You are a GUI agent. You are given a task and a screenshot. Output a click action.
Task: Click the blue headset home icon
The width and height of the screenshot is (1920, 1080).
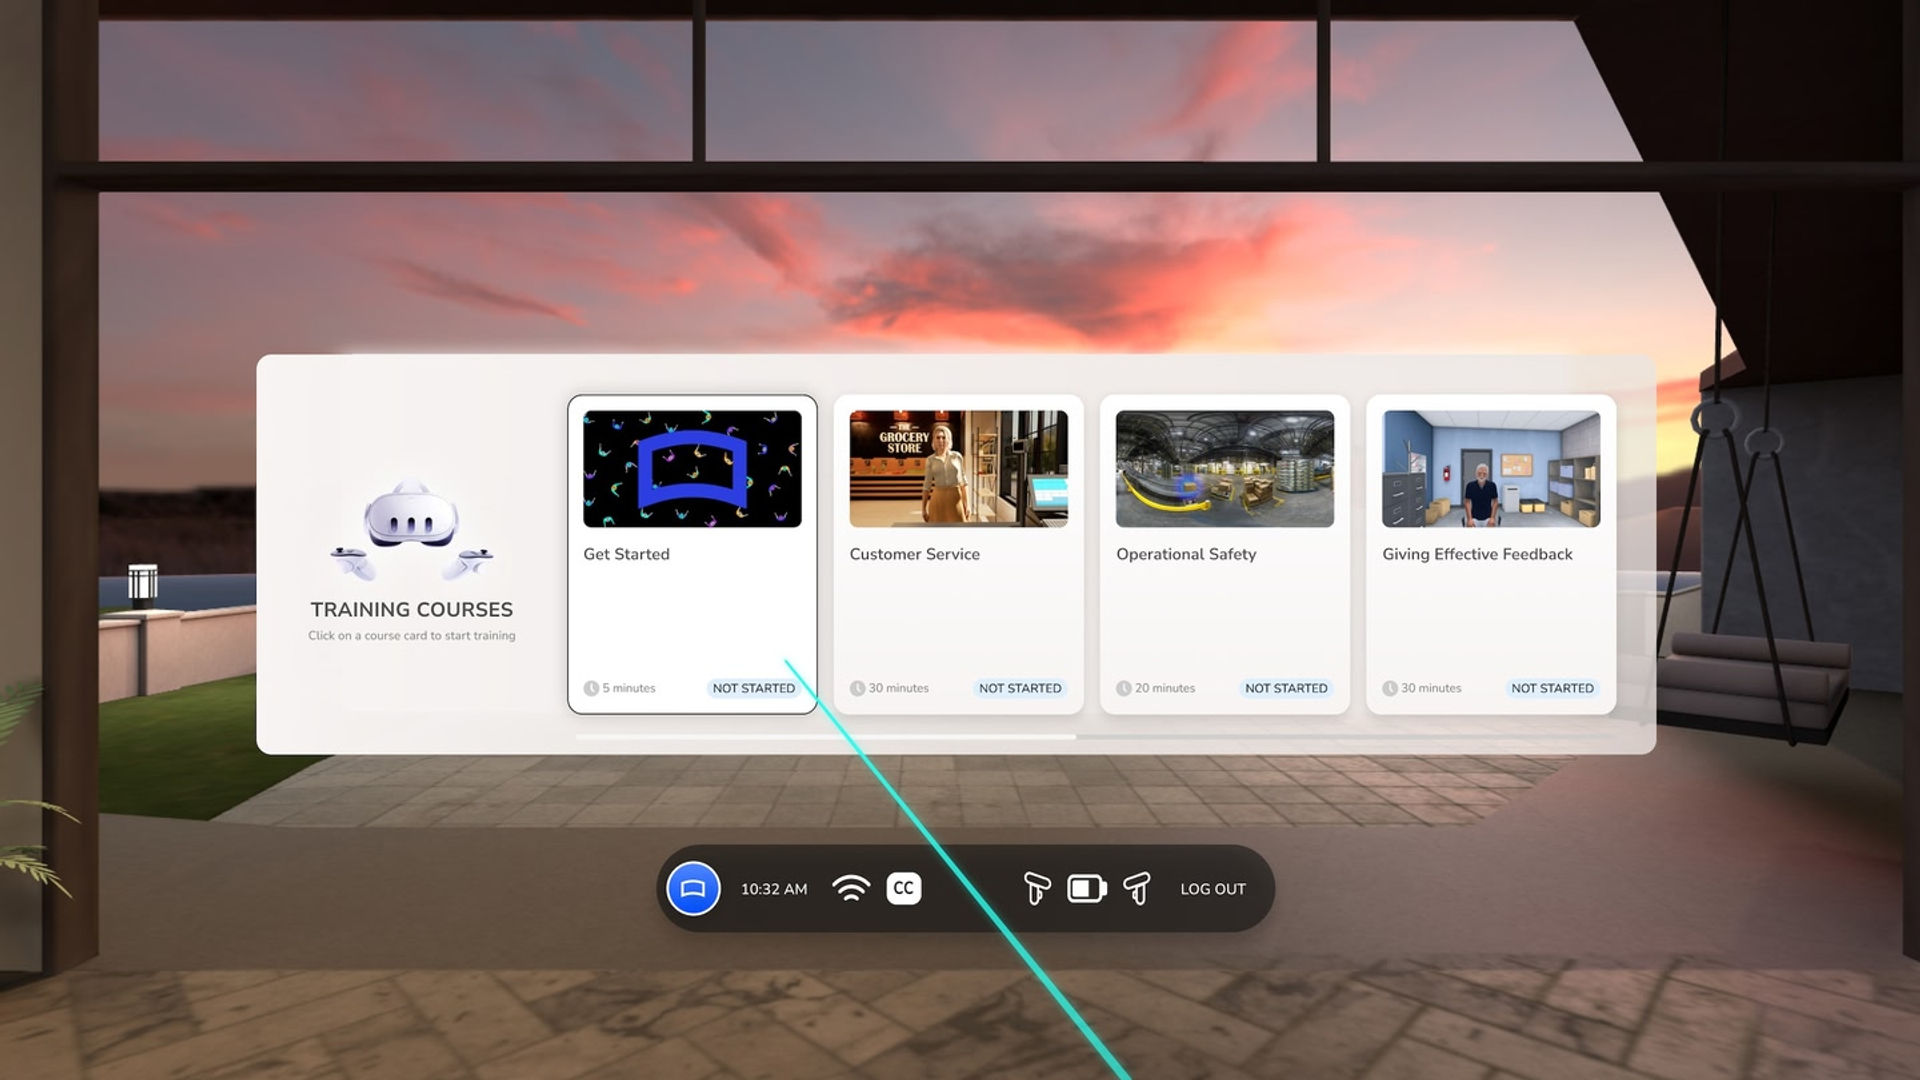[693, 888]
